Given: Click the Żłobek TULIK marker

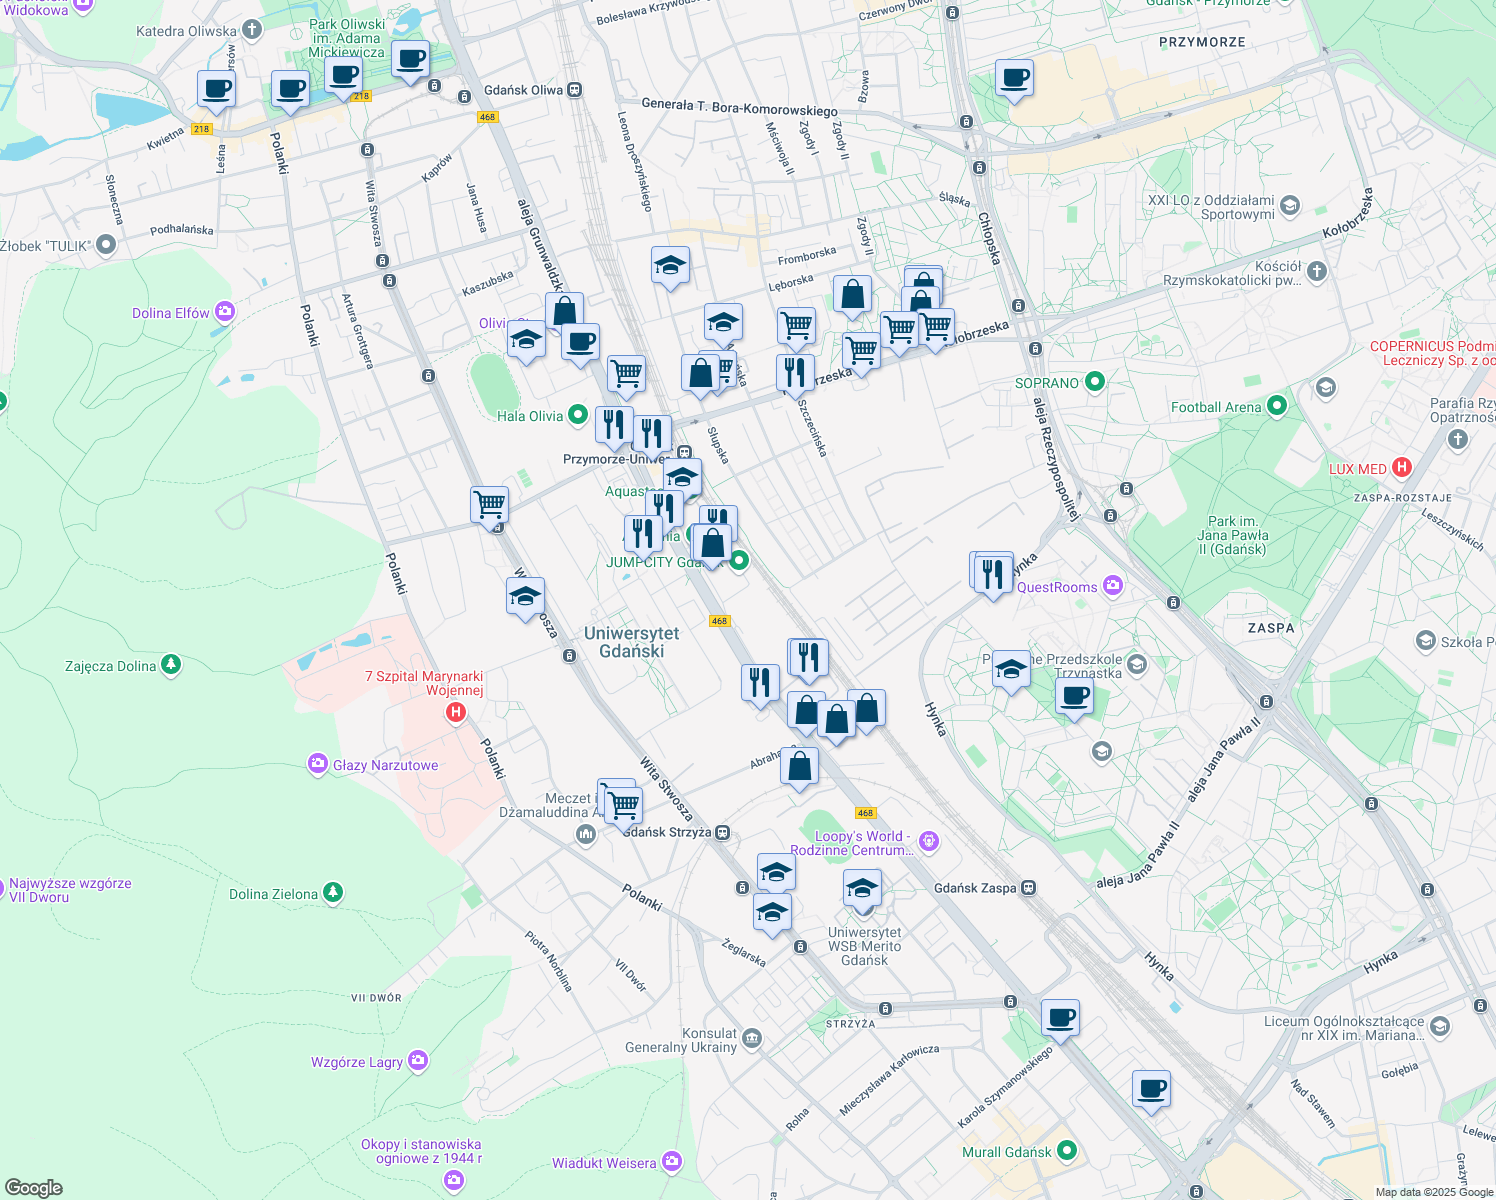Looking at the screenshot, I should point(106,245).
